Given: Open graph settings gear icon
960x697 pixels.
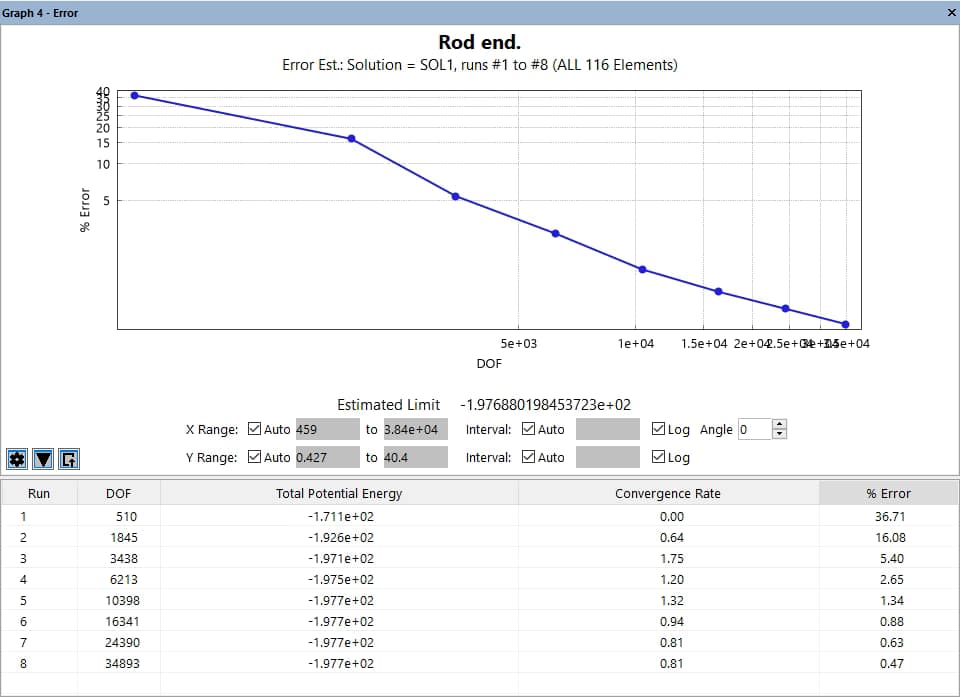Looking at the screenshot, I should pos(16,459).
